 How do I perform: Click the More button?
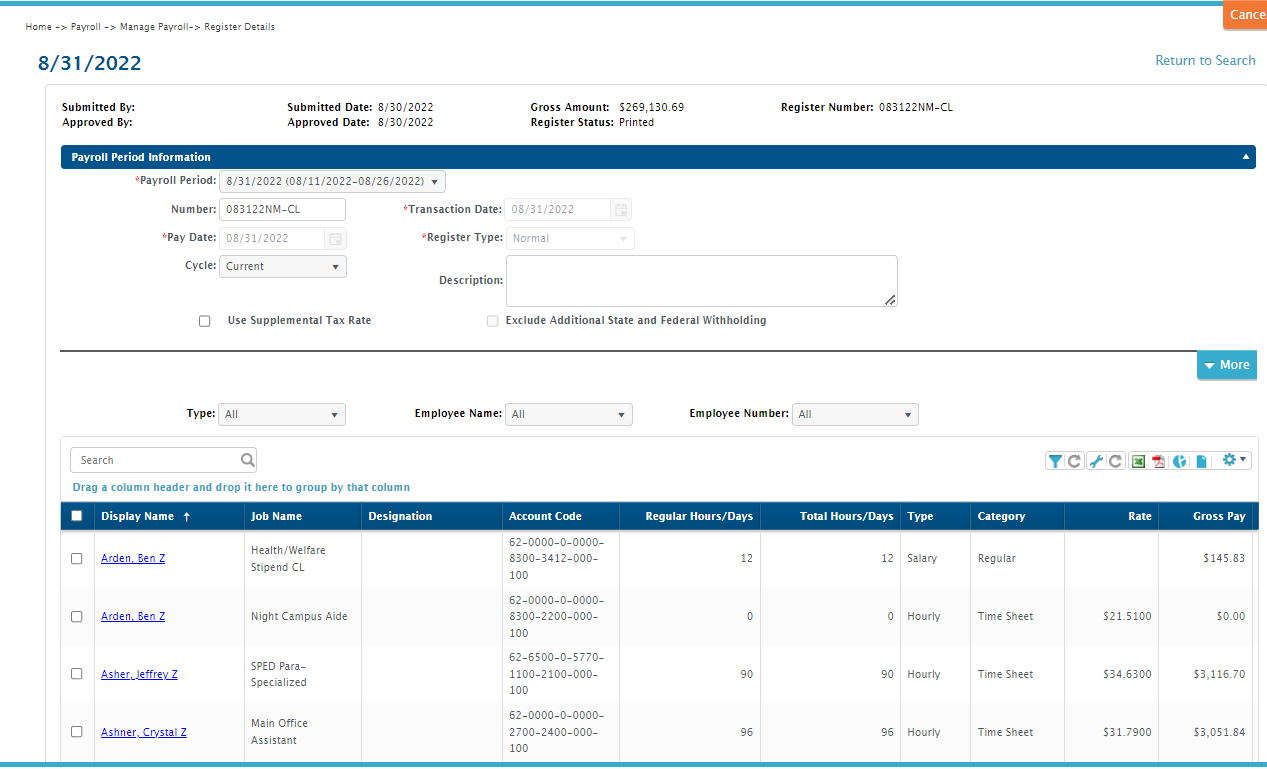tap(1227, 365)
